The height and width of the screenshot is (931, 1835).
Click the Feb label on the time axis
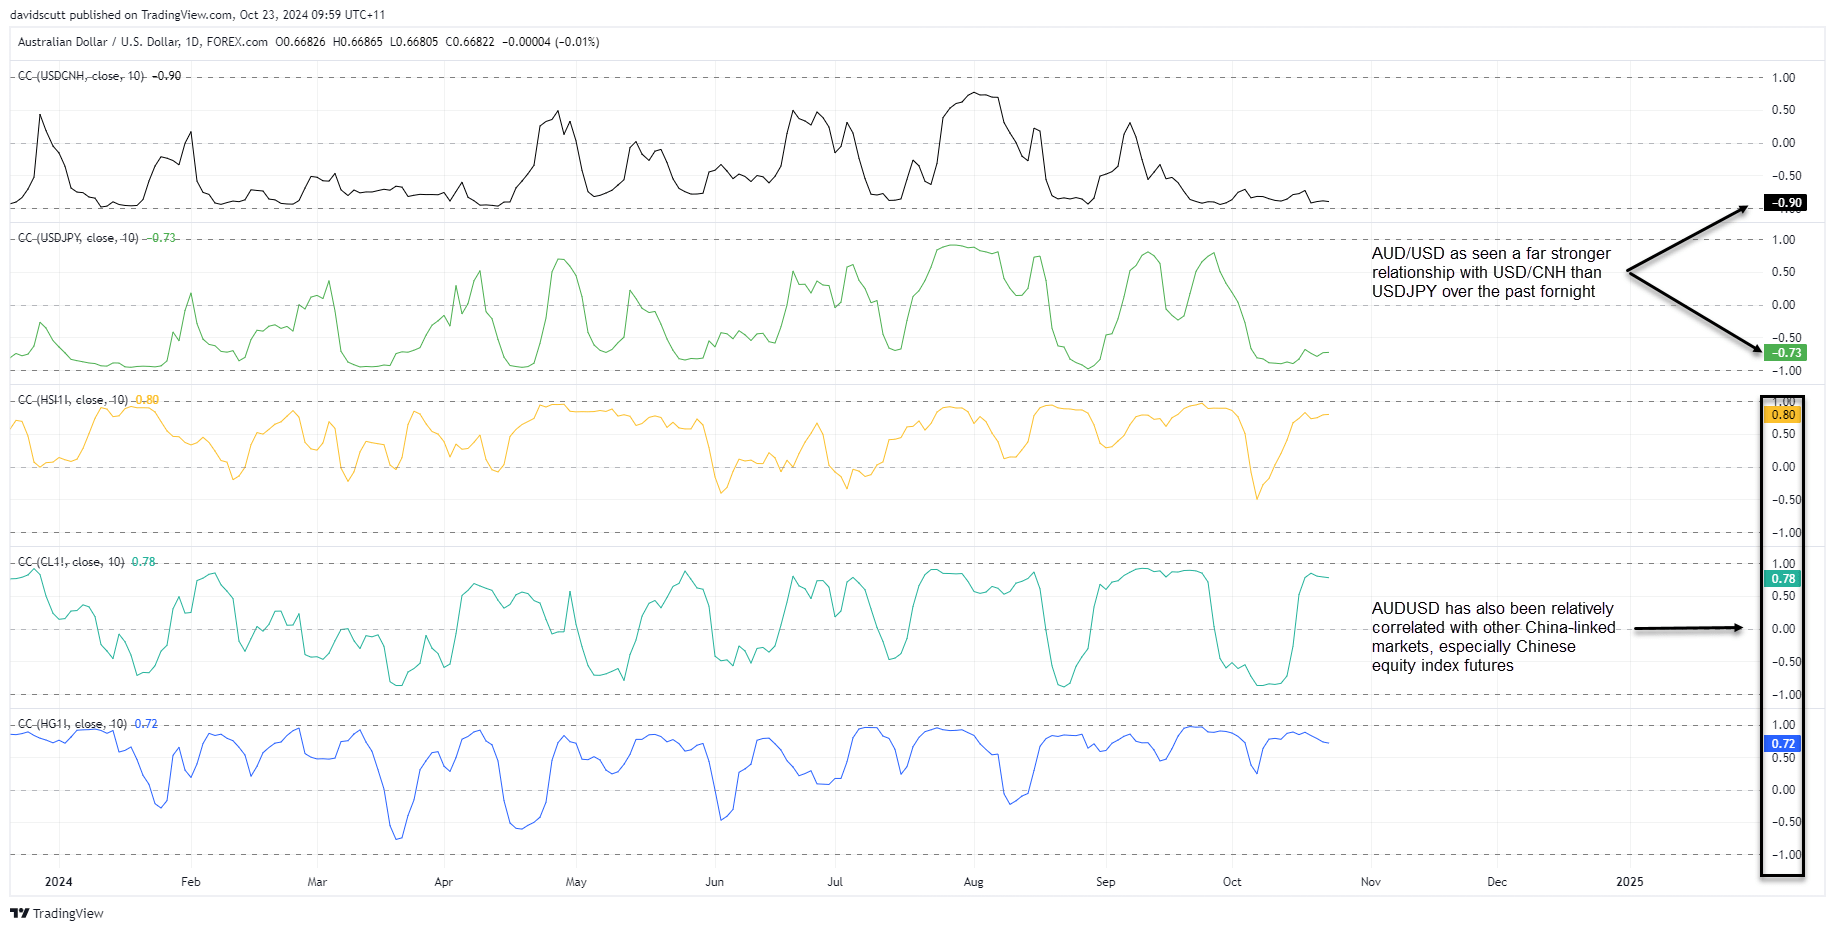[x=191, y=882]
